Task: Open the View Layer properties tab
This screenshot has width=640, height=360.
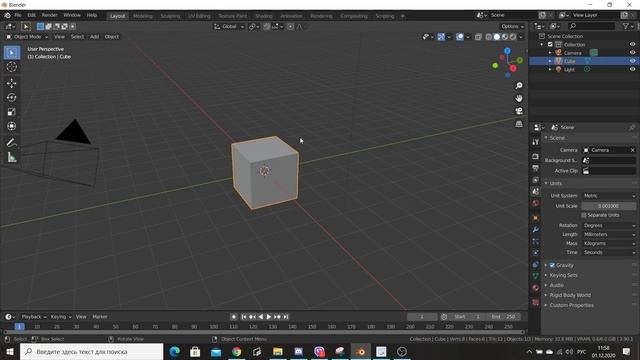Action: click(x=536, y=180)
